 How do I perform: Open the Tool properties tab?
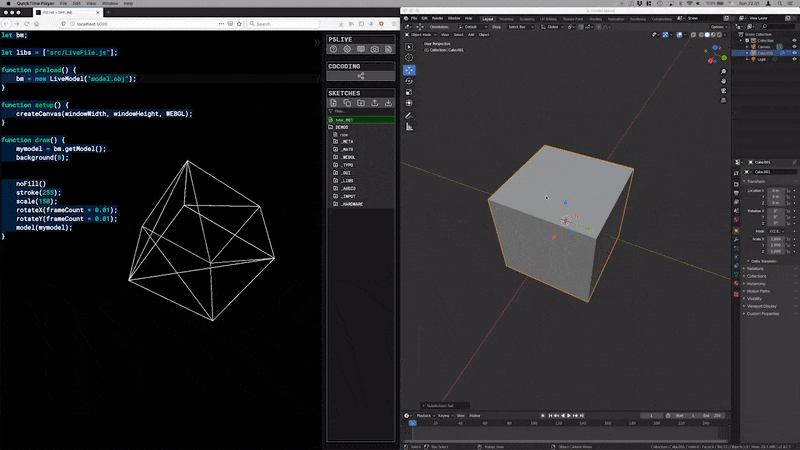(736, 173)
